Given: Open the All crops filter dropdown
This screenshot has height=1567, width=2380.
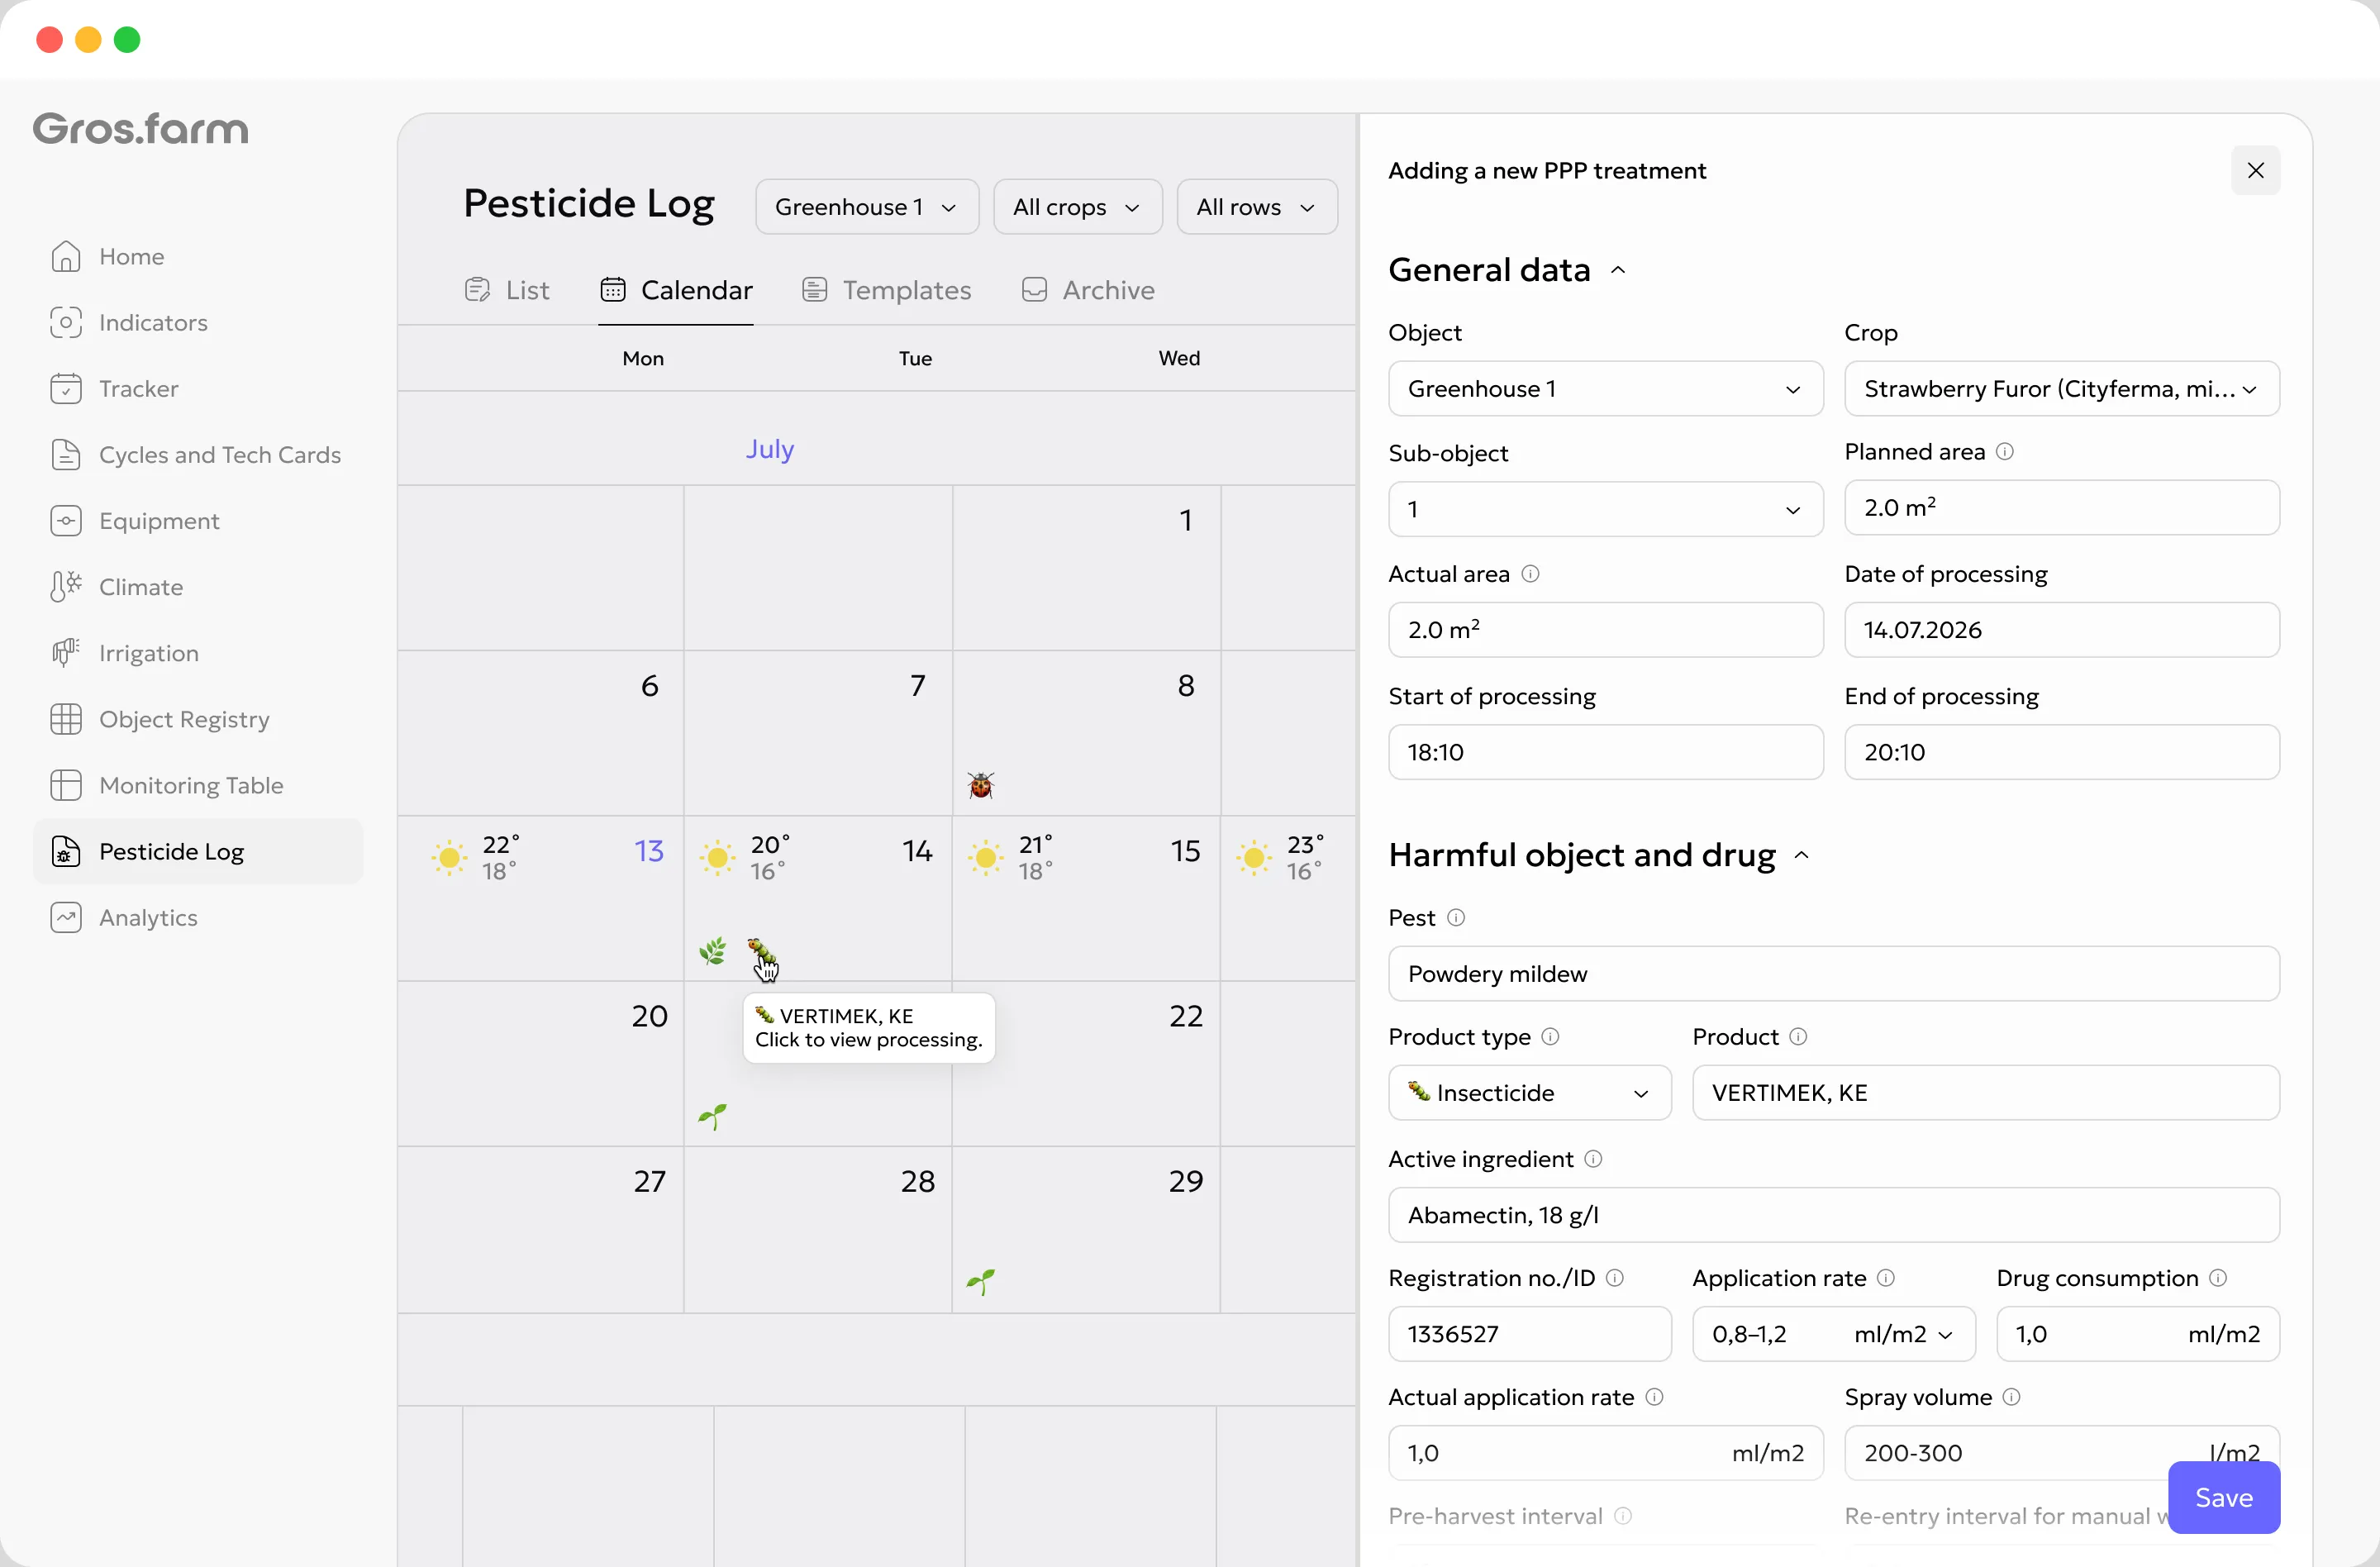Looking at the screenshot, I should coord(1078,207).
